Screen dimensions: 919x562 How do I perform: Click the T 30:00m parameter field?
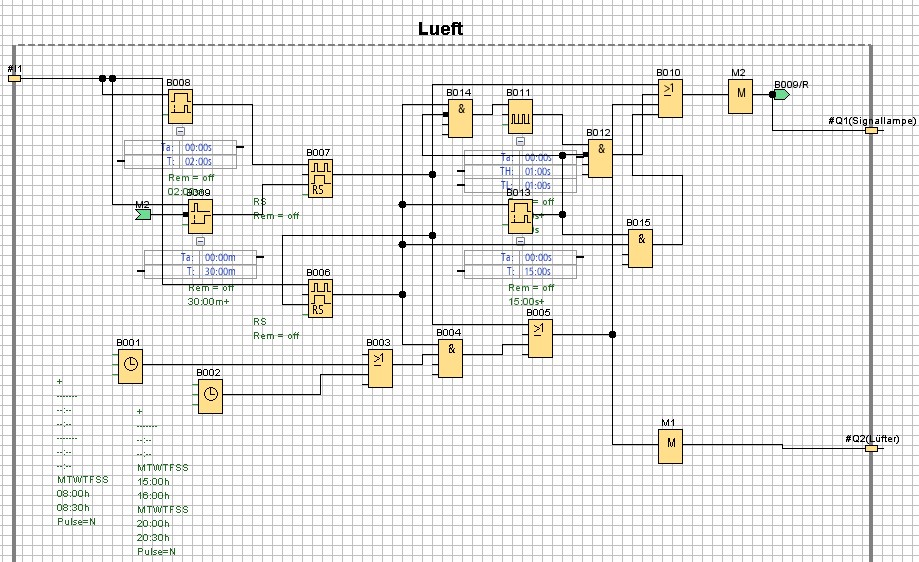coord(219,271)
